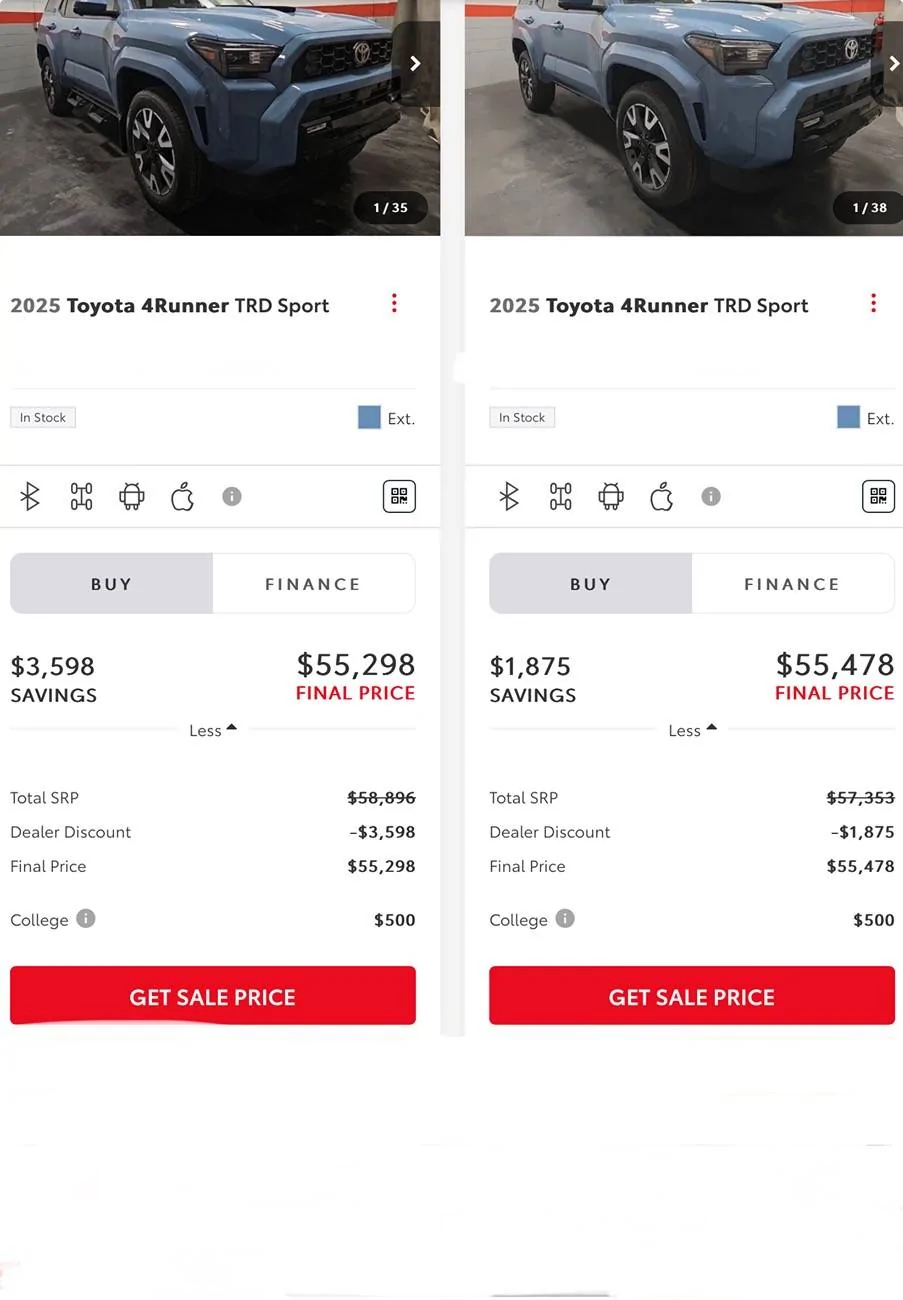Open the 2025 Toyota 4Runner title, $55,478 listing

(x=648, y=306)
